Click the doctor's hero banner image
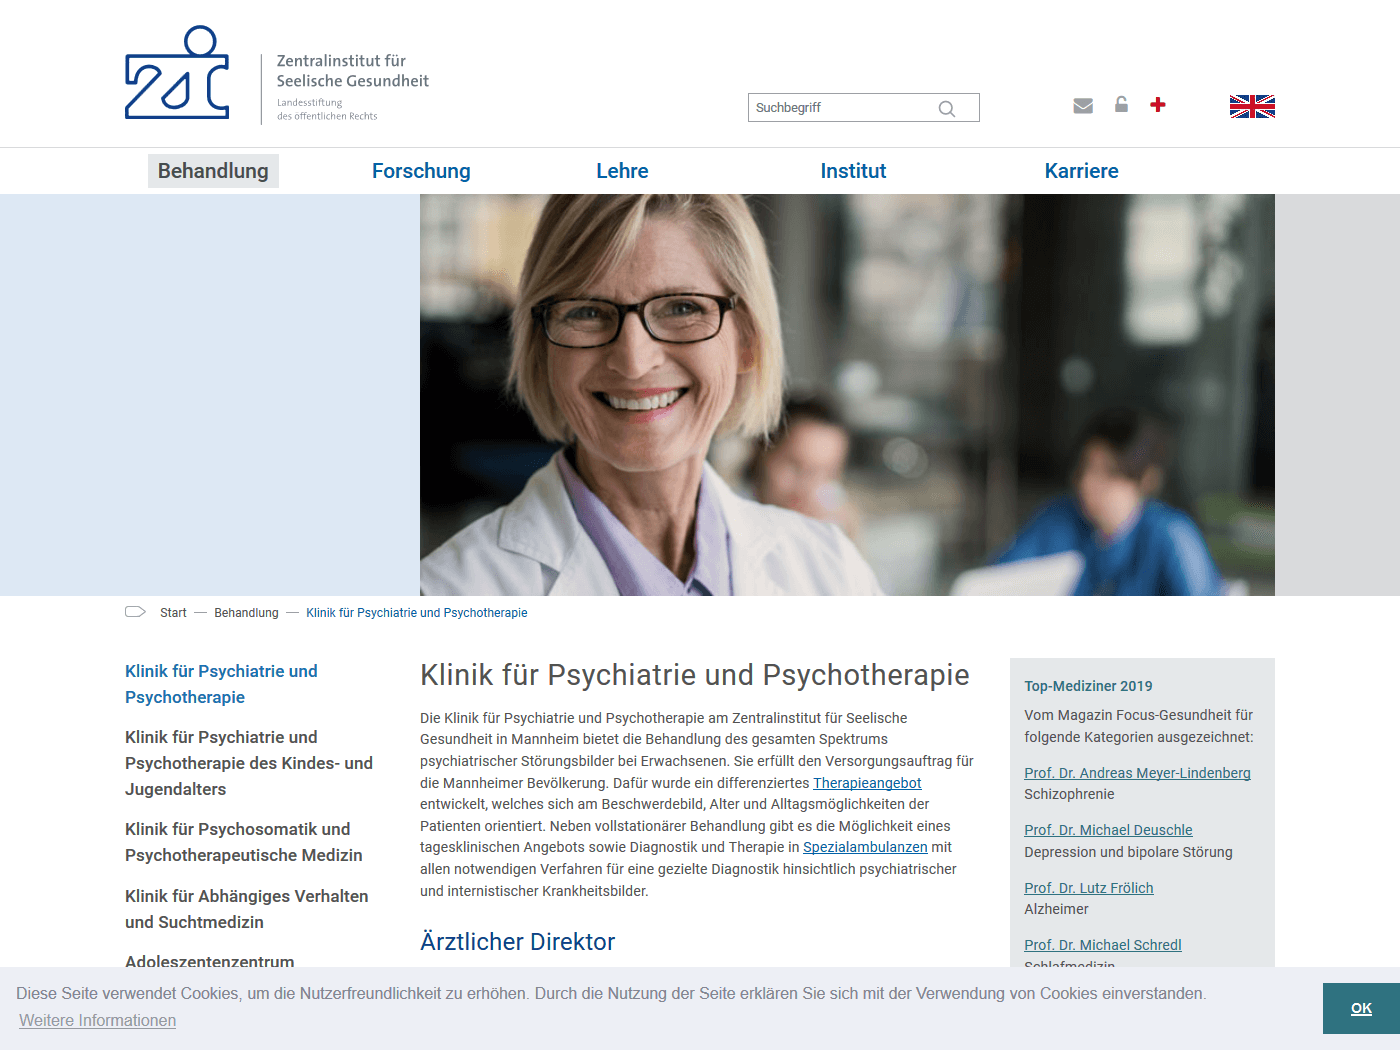The width and height of the screenshot is (1400, 1050). (x=847, y=395)
